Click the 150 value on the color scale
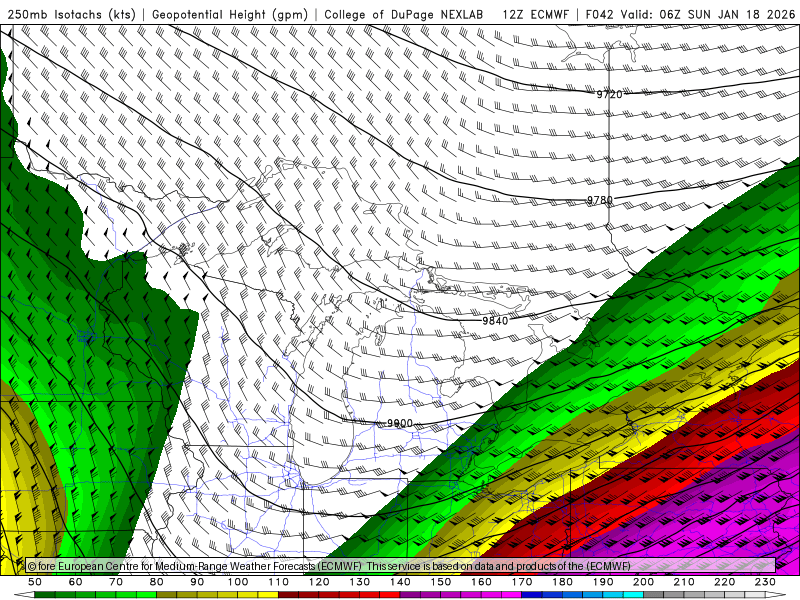 [441, 582]
